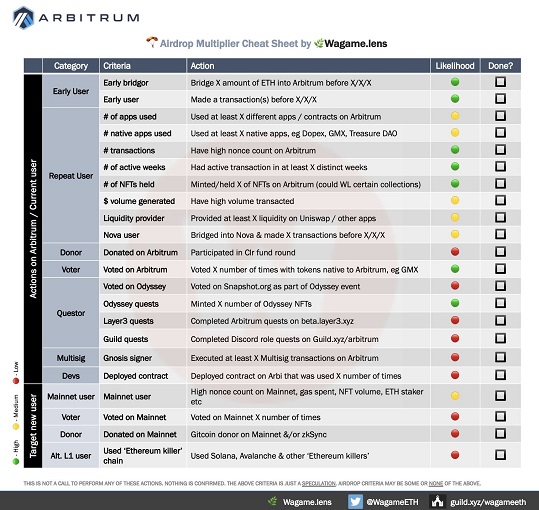The image size is (539, 510).
Task: Click the Multisig category cell
Action: (71, 358)
